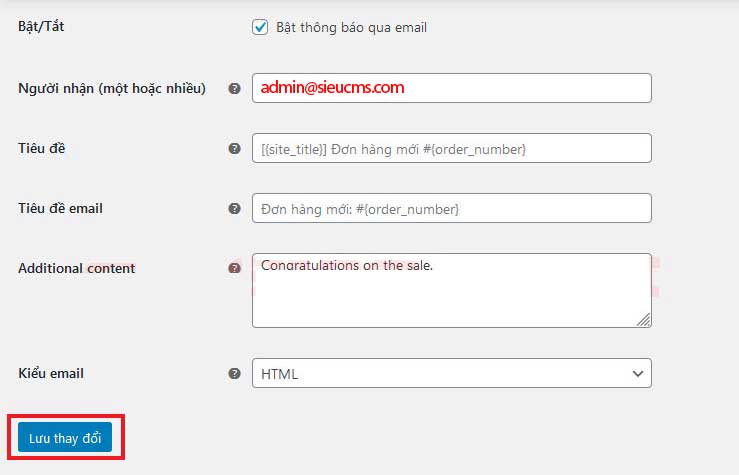This screenshot has height=475, width=739.
Task: Click the Bật/Tắt row label
Action: click(x=41, y=27)
